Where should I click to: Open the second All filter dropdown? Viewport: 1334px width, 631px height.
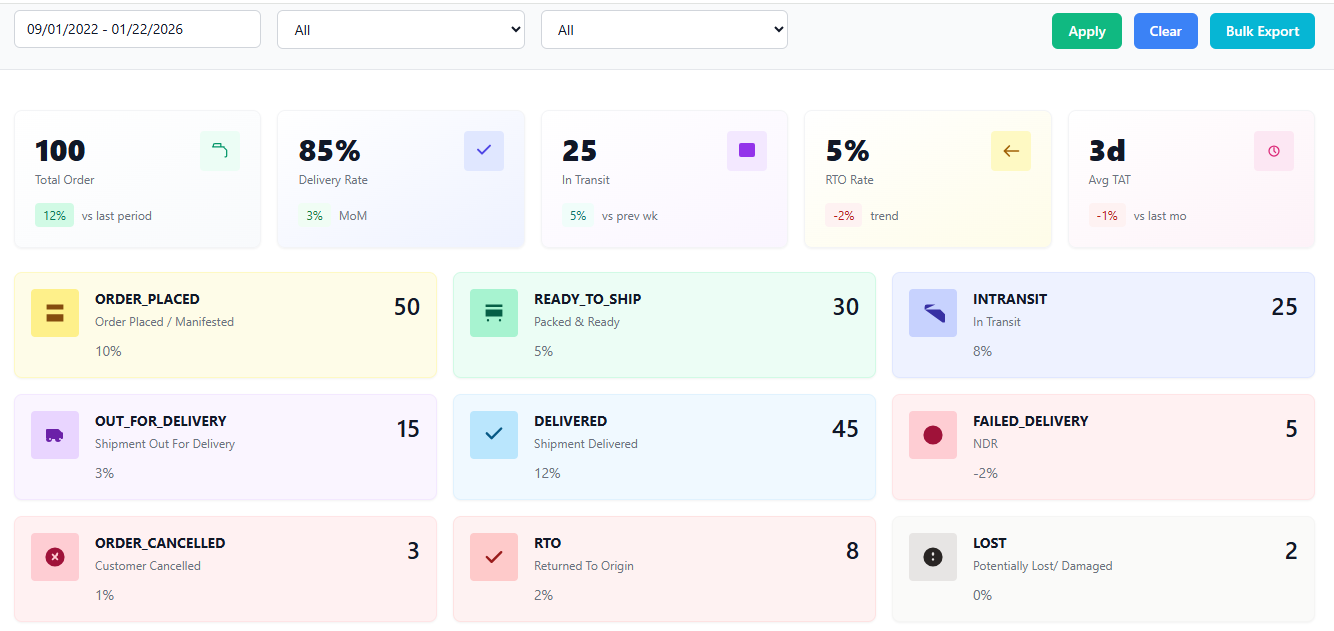pyautogui.click(x=663, y=29)
